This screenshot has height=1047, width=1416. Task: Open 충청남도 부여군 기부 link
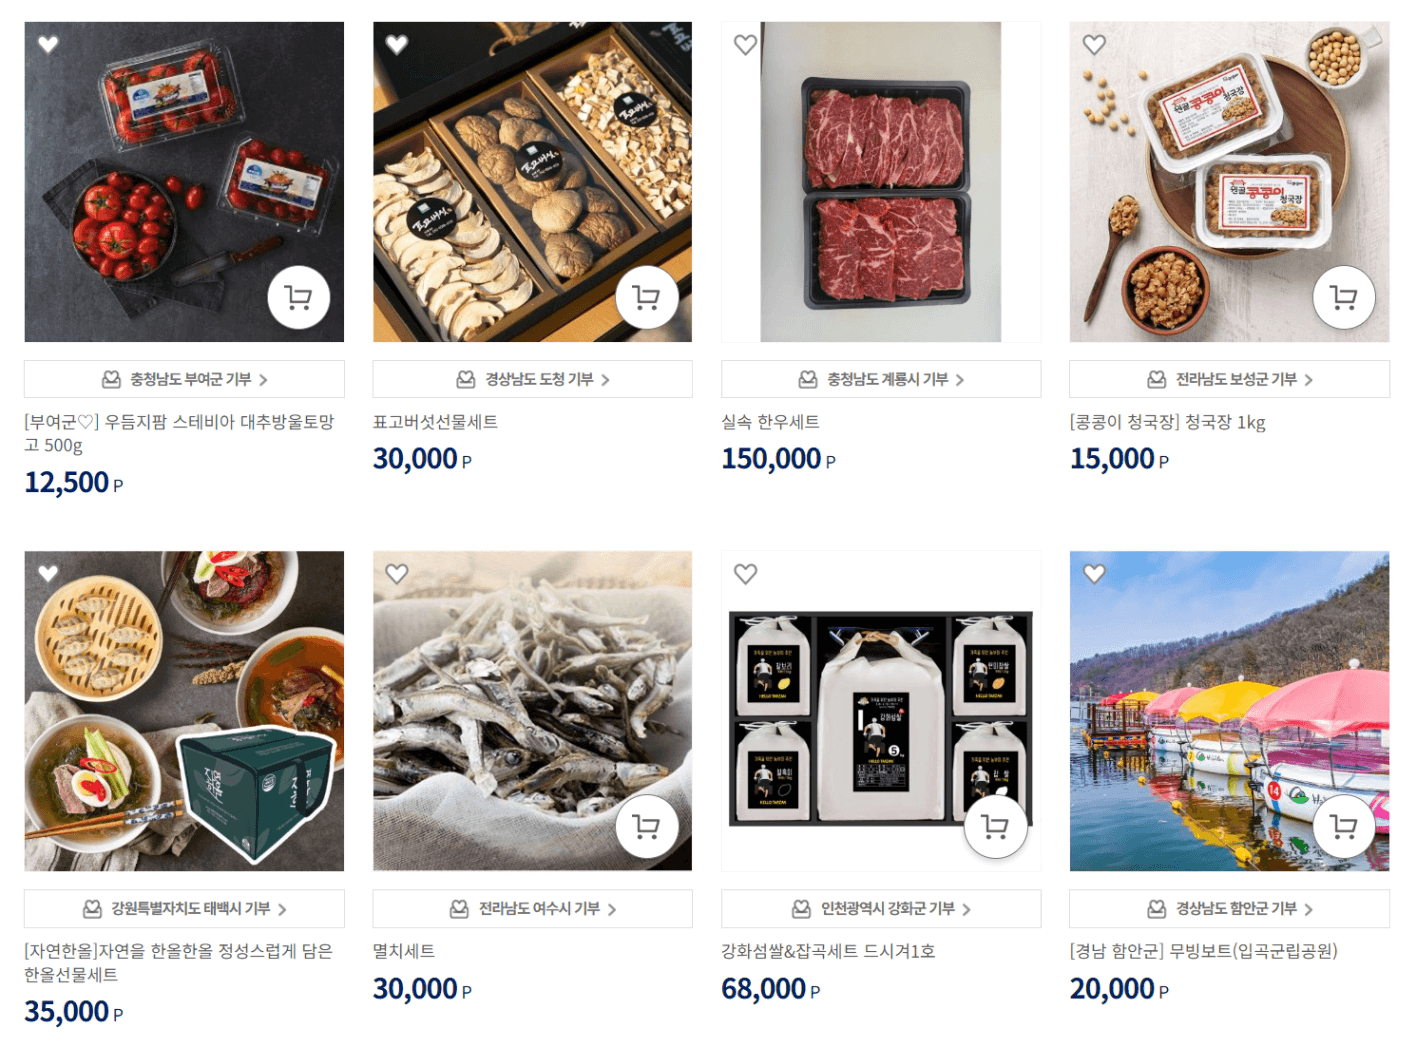(184, 379)
